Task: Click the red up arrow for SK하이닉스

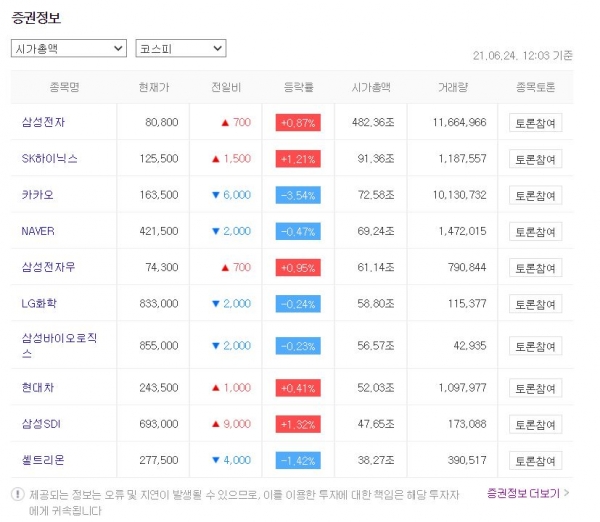Action: point(216,159)
